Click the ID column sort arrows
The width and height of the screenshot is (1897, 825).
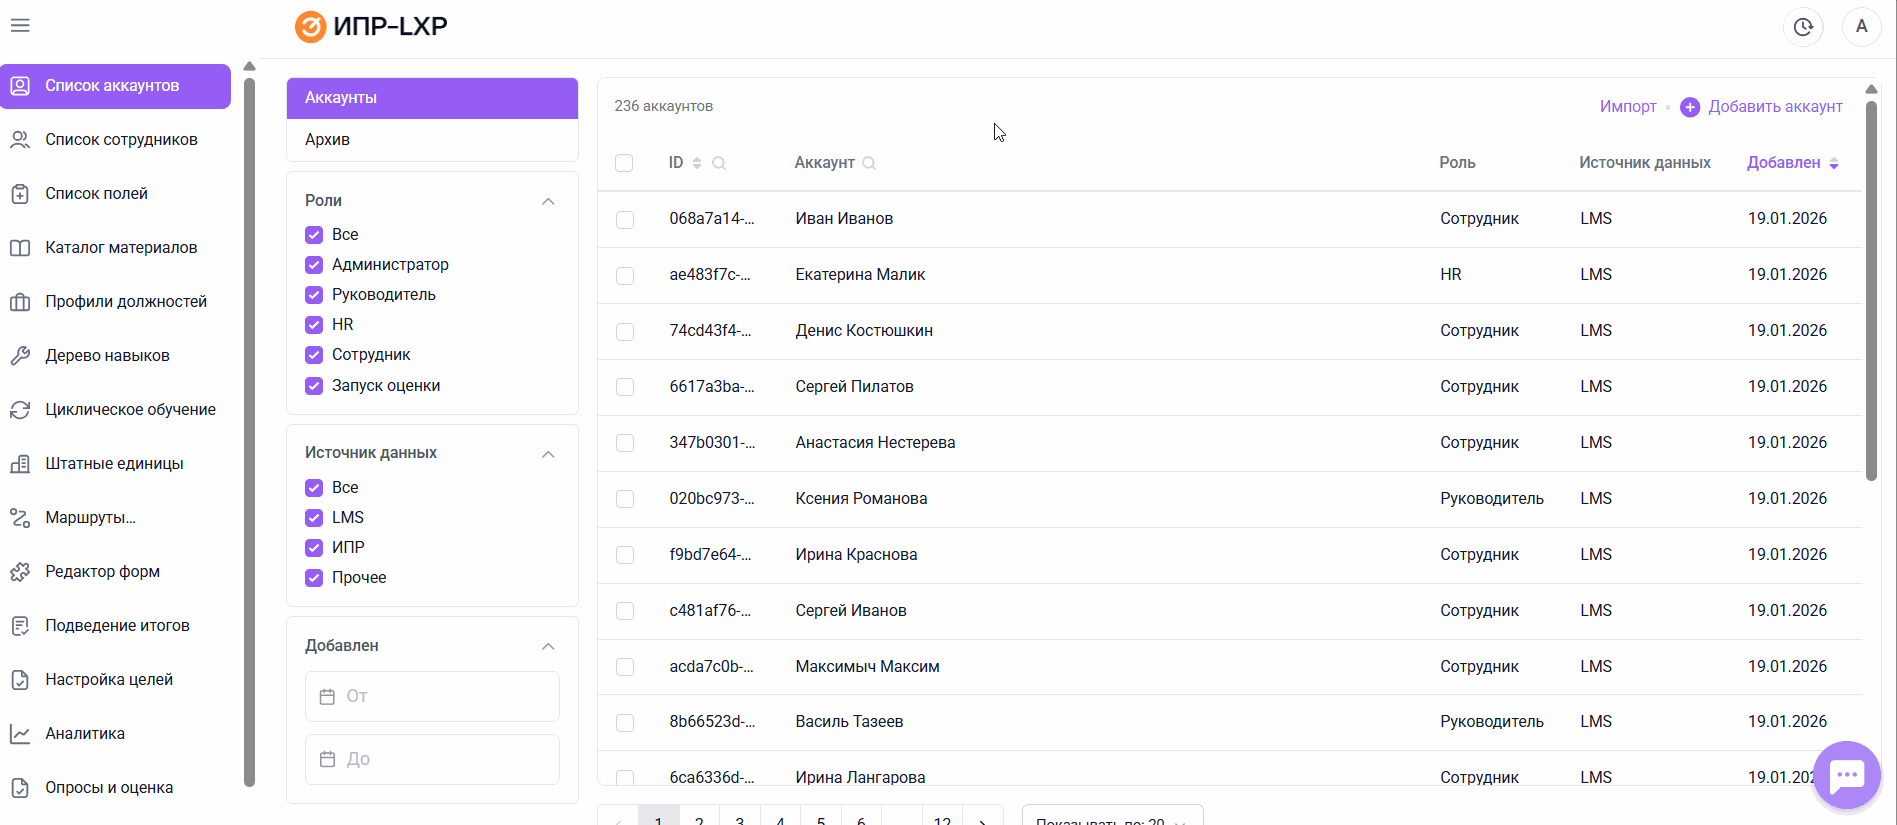[x=697, y=163]
